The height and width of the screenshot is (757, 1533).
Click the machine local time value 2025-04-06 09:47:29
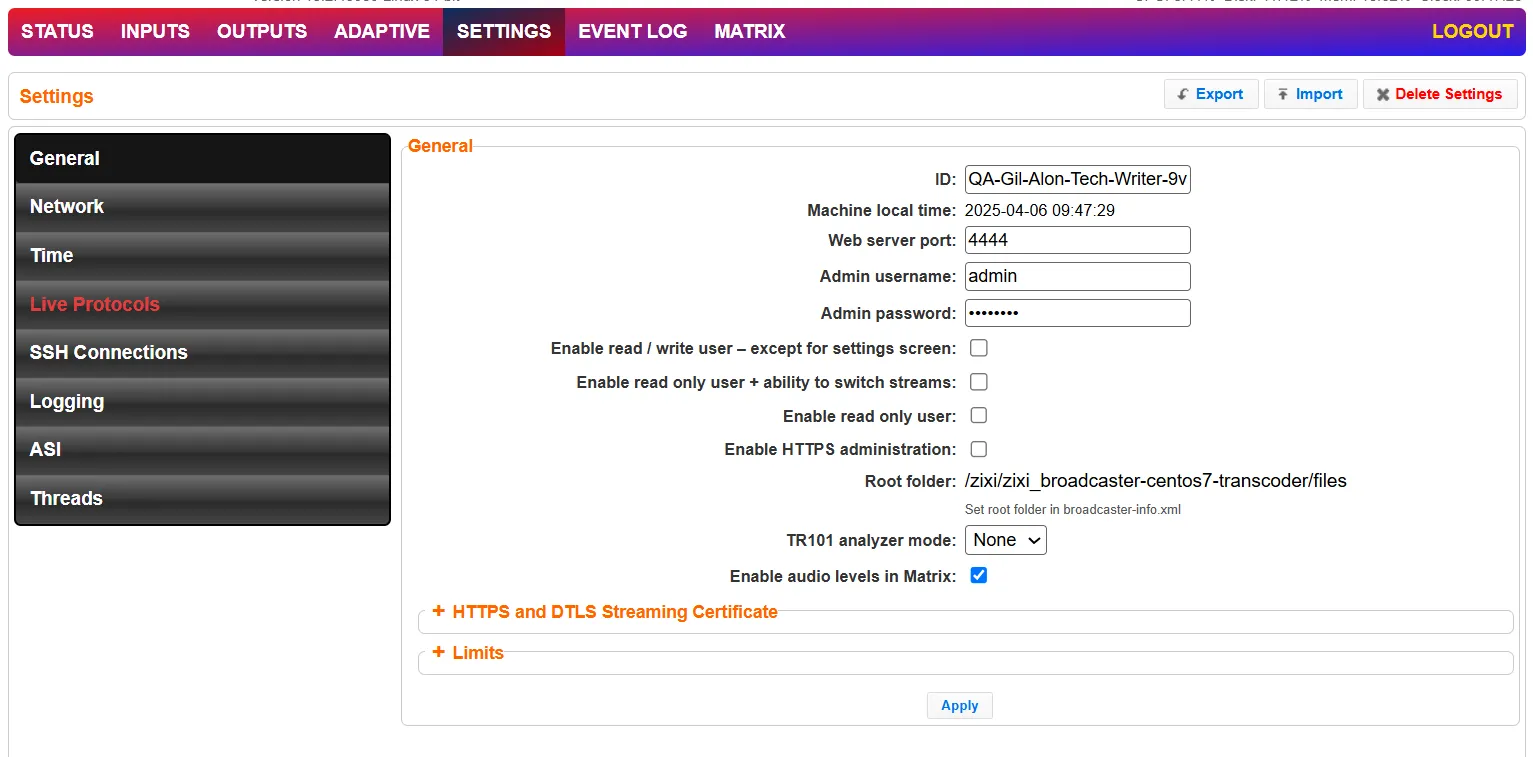click(x=1040, y=211)
